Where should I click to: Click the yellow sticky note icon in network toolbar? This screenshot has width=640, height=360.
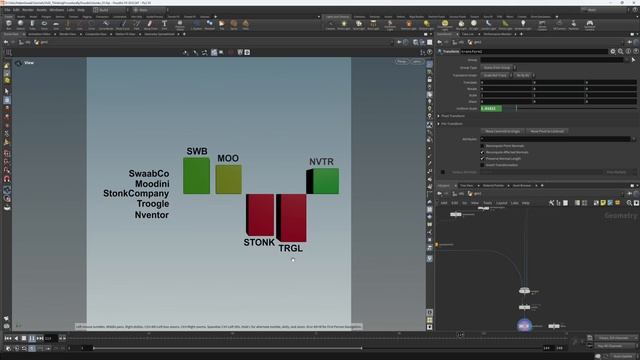[x=603, y=203]
